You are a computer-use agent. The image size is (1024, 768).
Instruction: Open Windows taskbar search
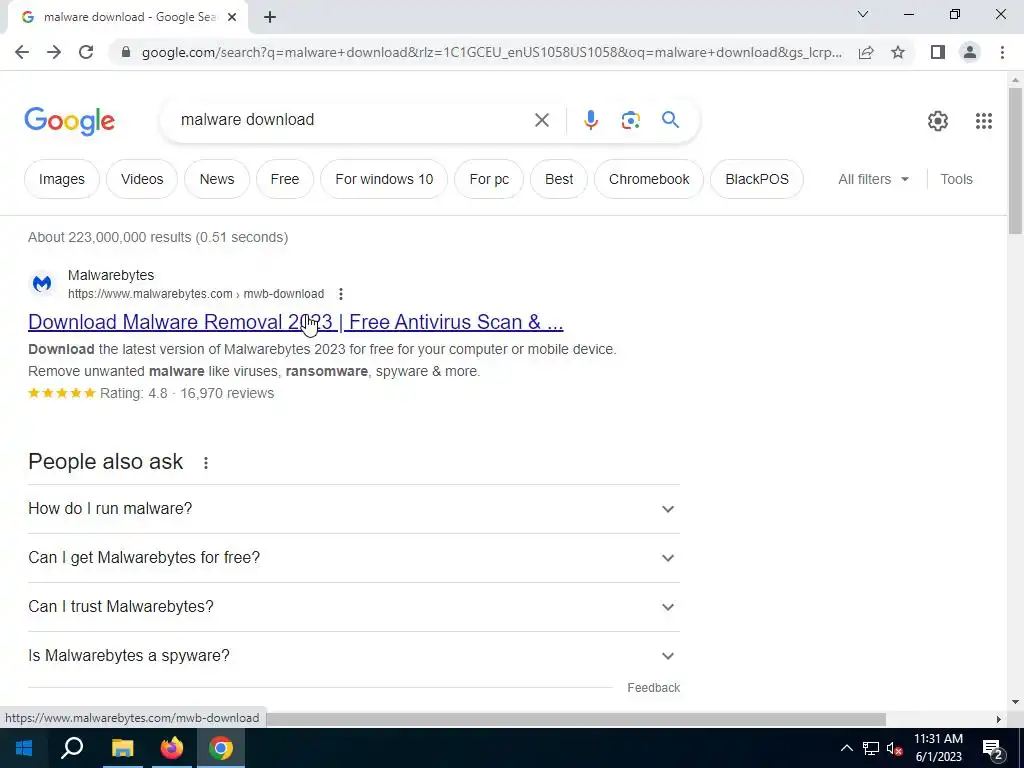(72, 748)
